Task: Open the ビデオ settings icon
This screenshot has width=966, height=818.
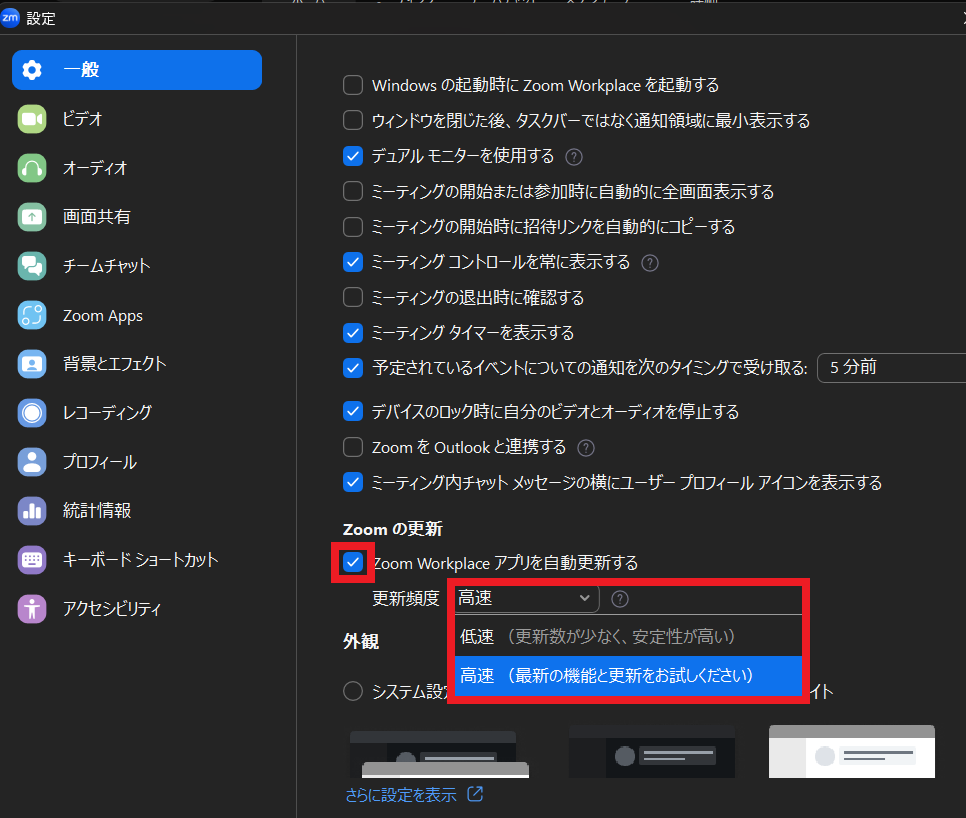Action: [x=33, y=119]
